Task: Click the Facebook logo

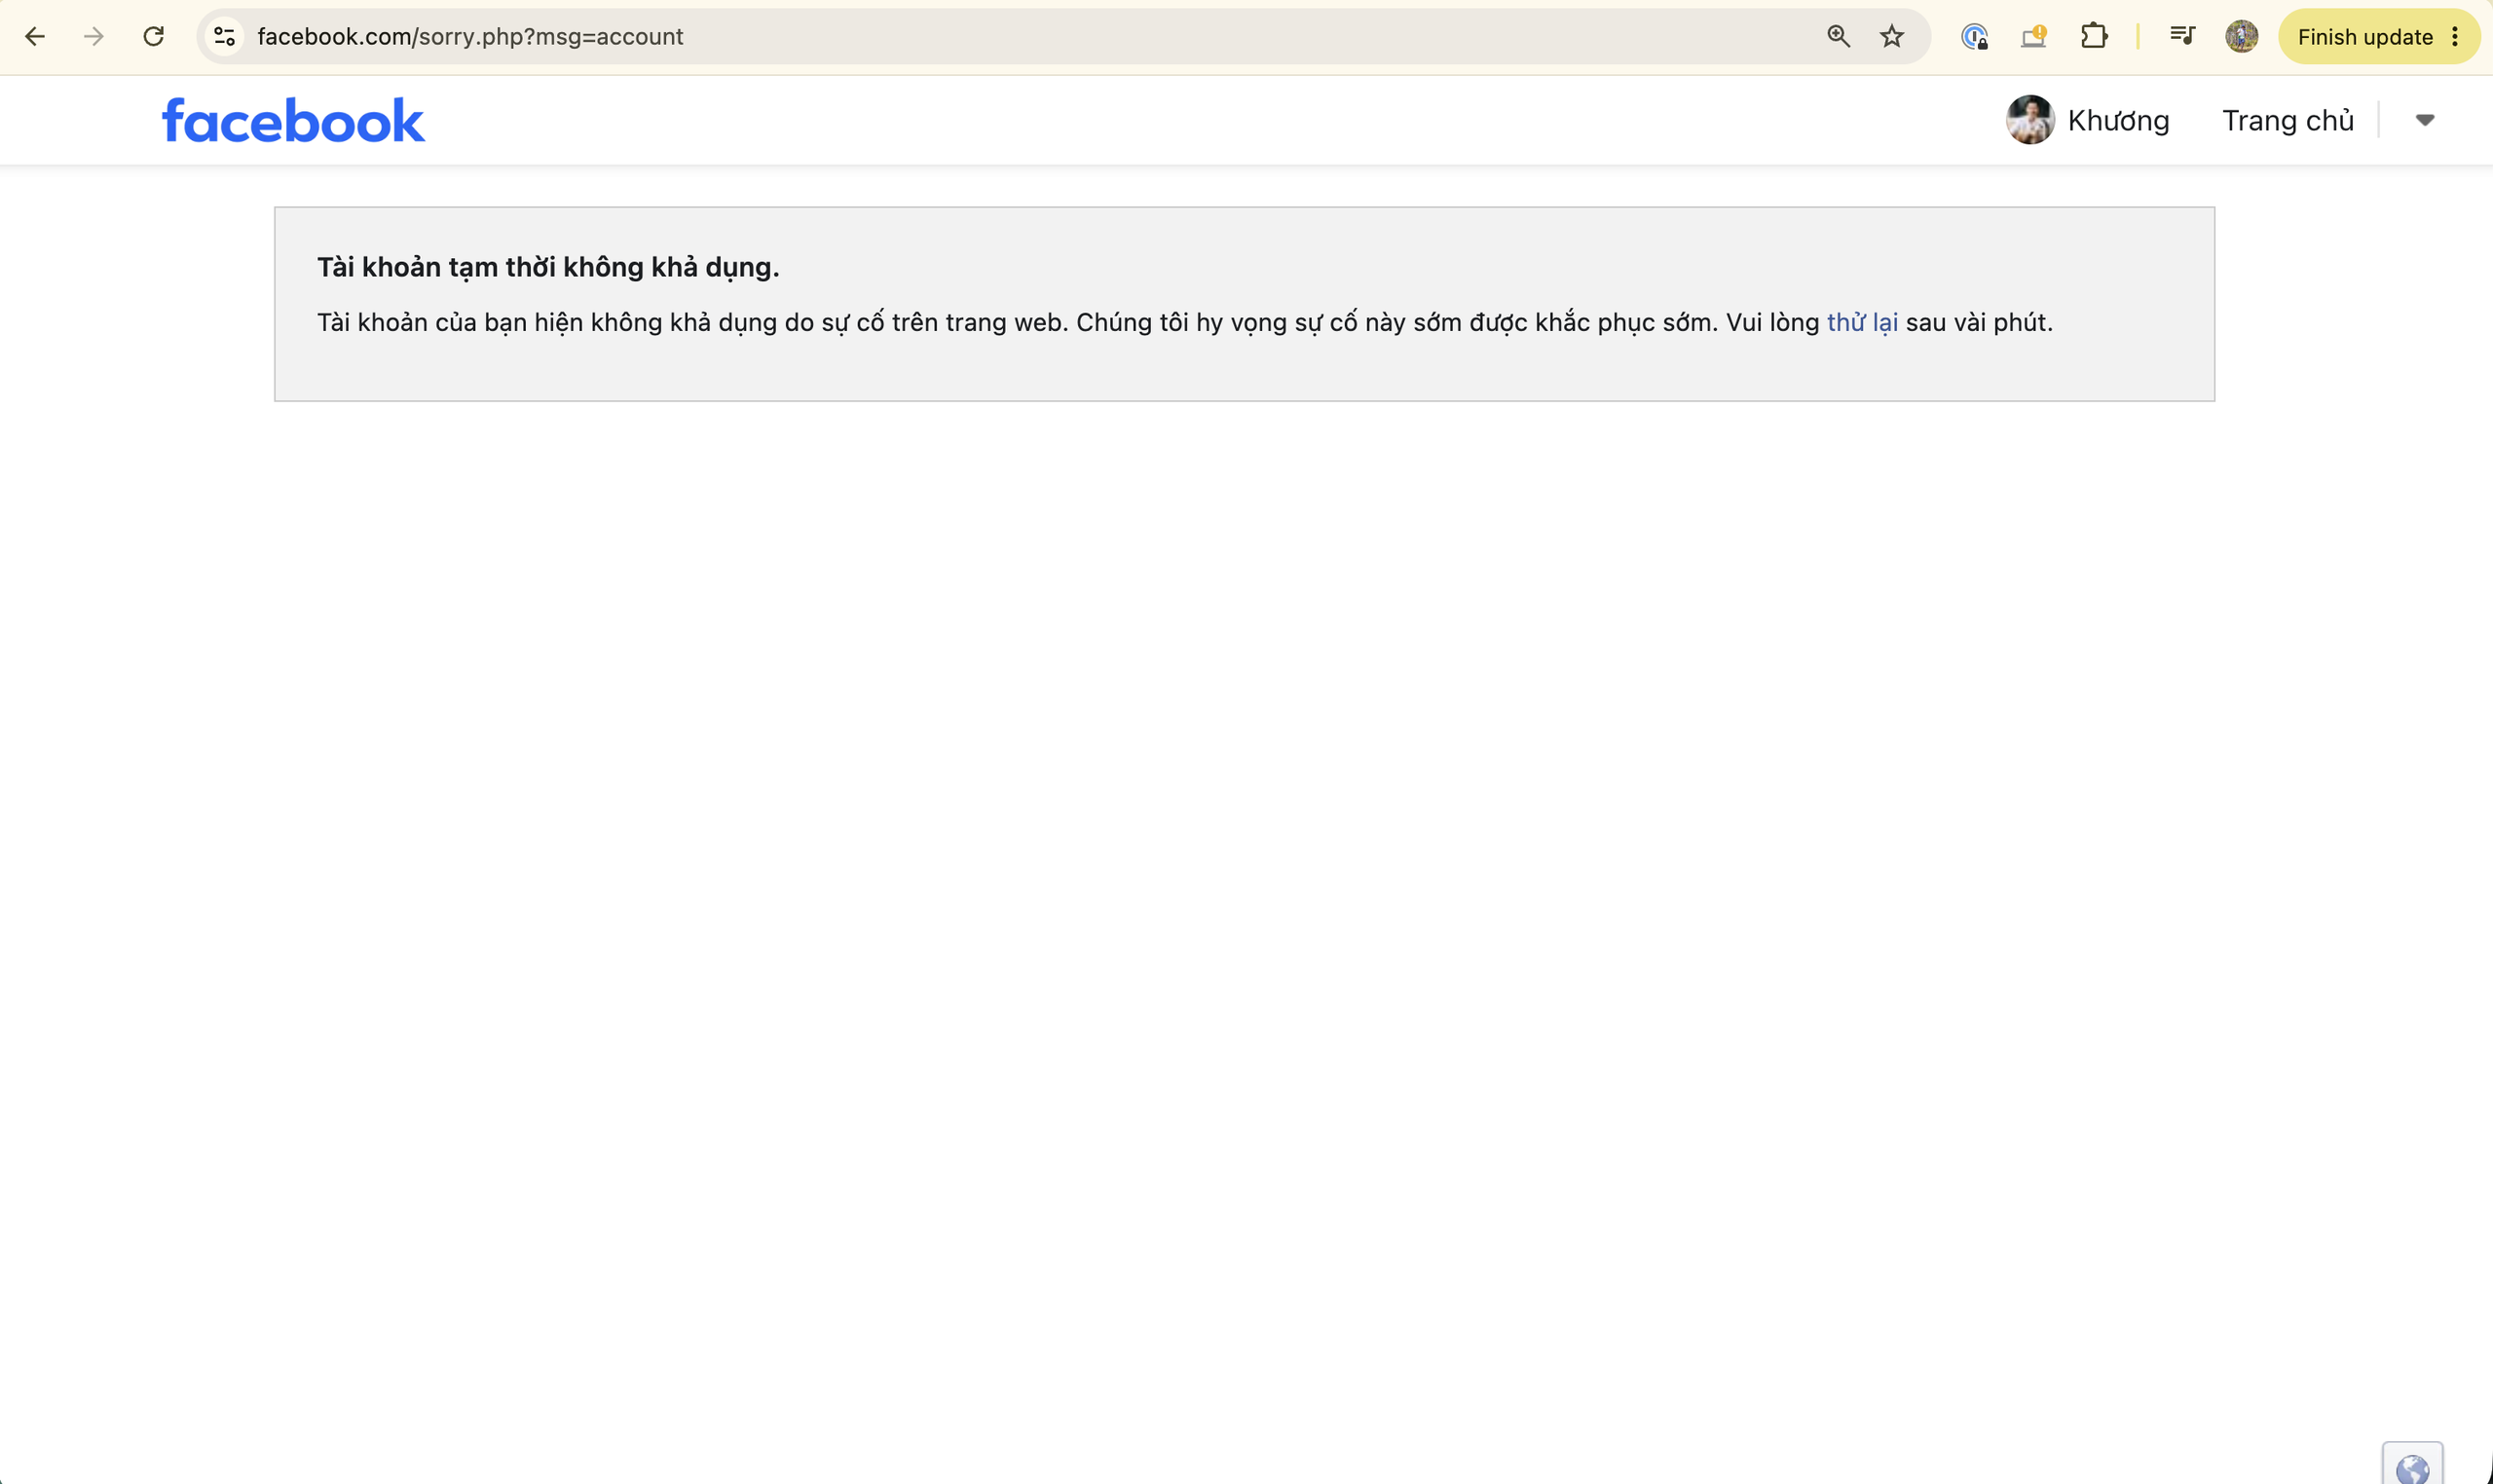Action: coord(293,120)
